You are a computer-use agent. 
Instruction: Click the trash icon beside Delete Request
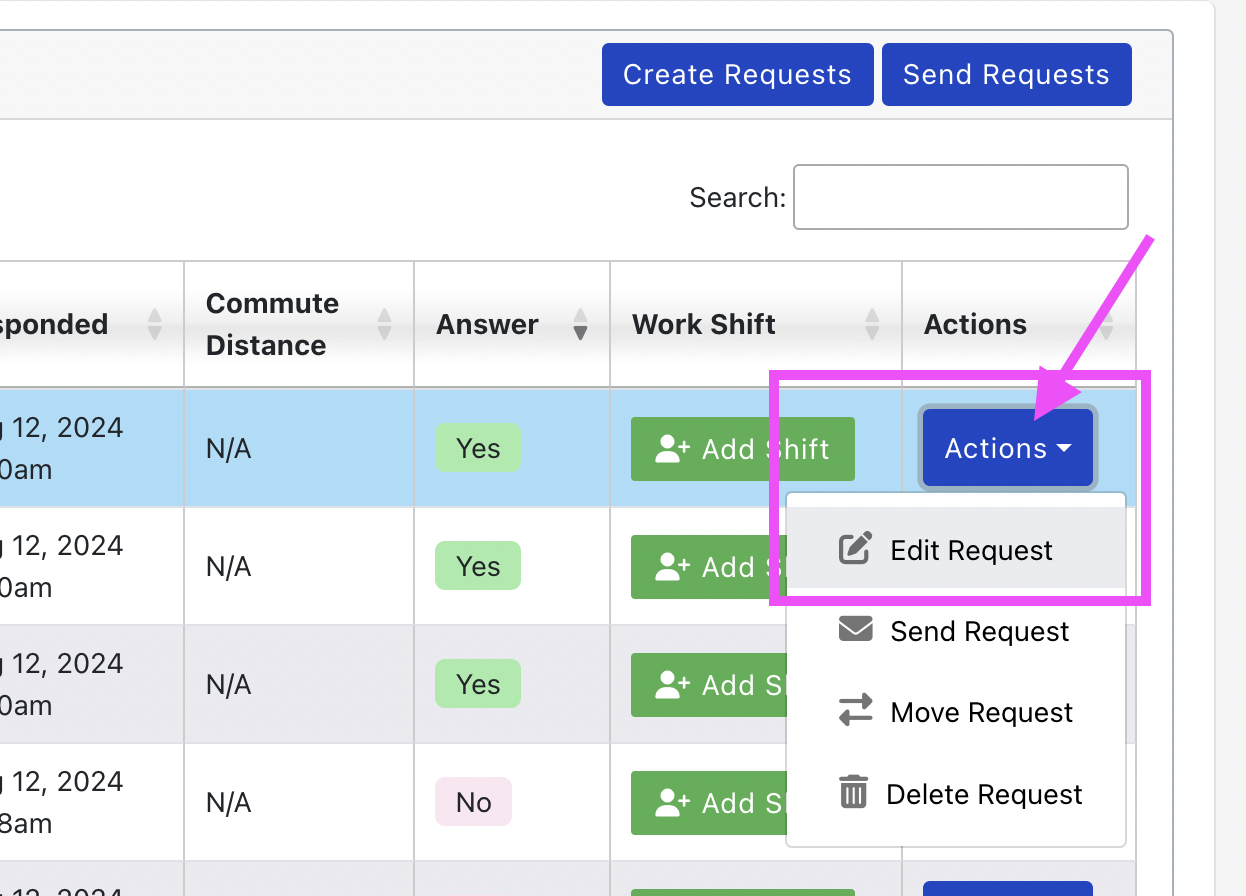click(x=852, y=792)
